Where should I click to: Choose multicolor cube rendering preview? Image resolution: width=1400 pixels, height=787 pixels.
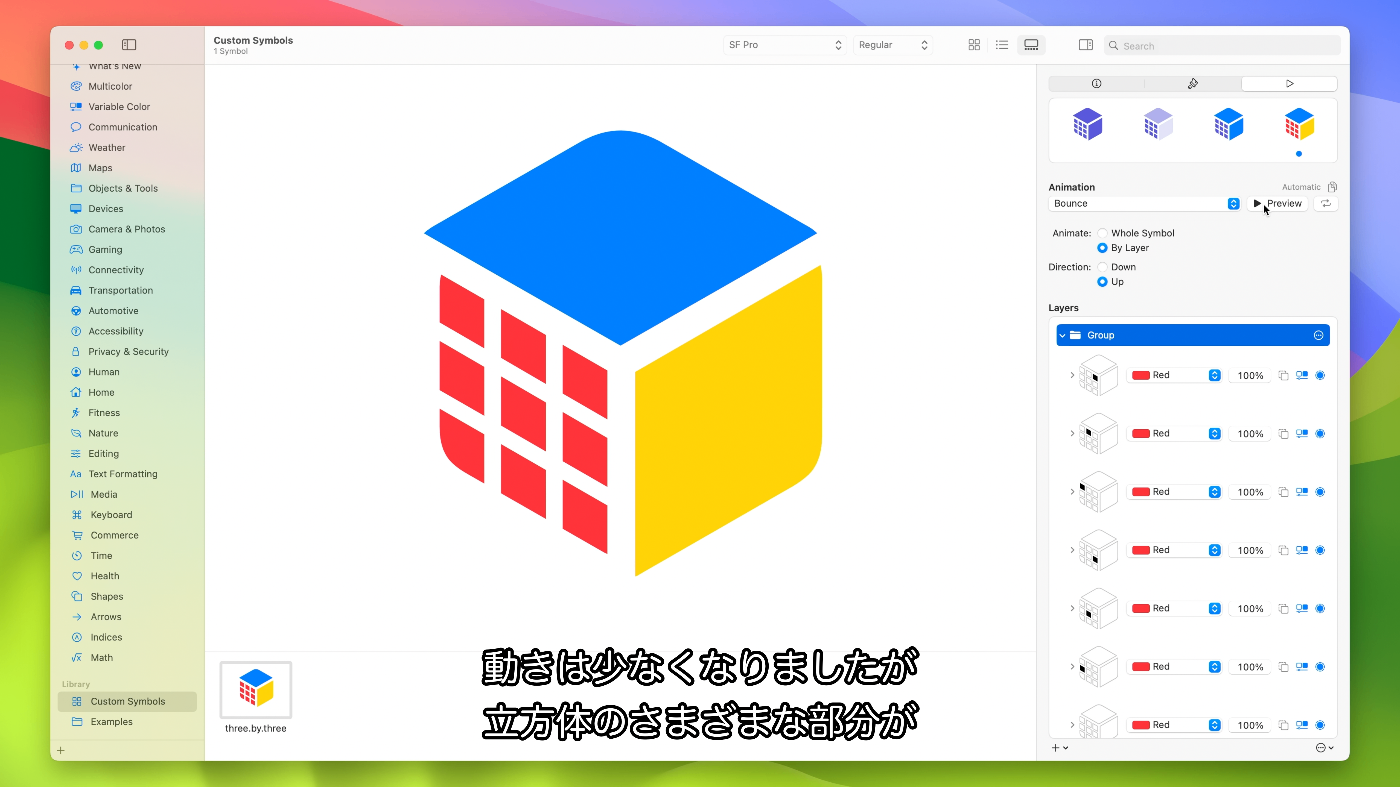(x=1299, y=125)
